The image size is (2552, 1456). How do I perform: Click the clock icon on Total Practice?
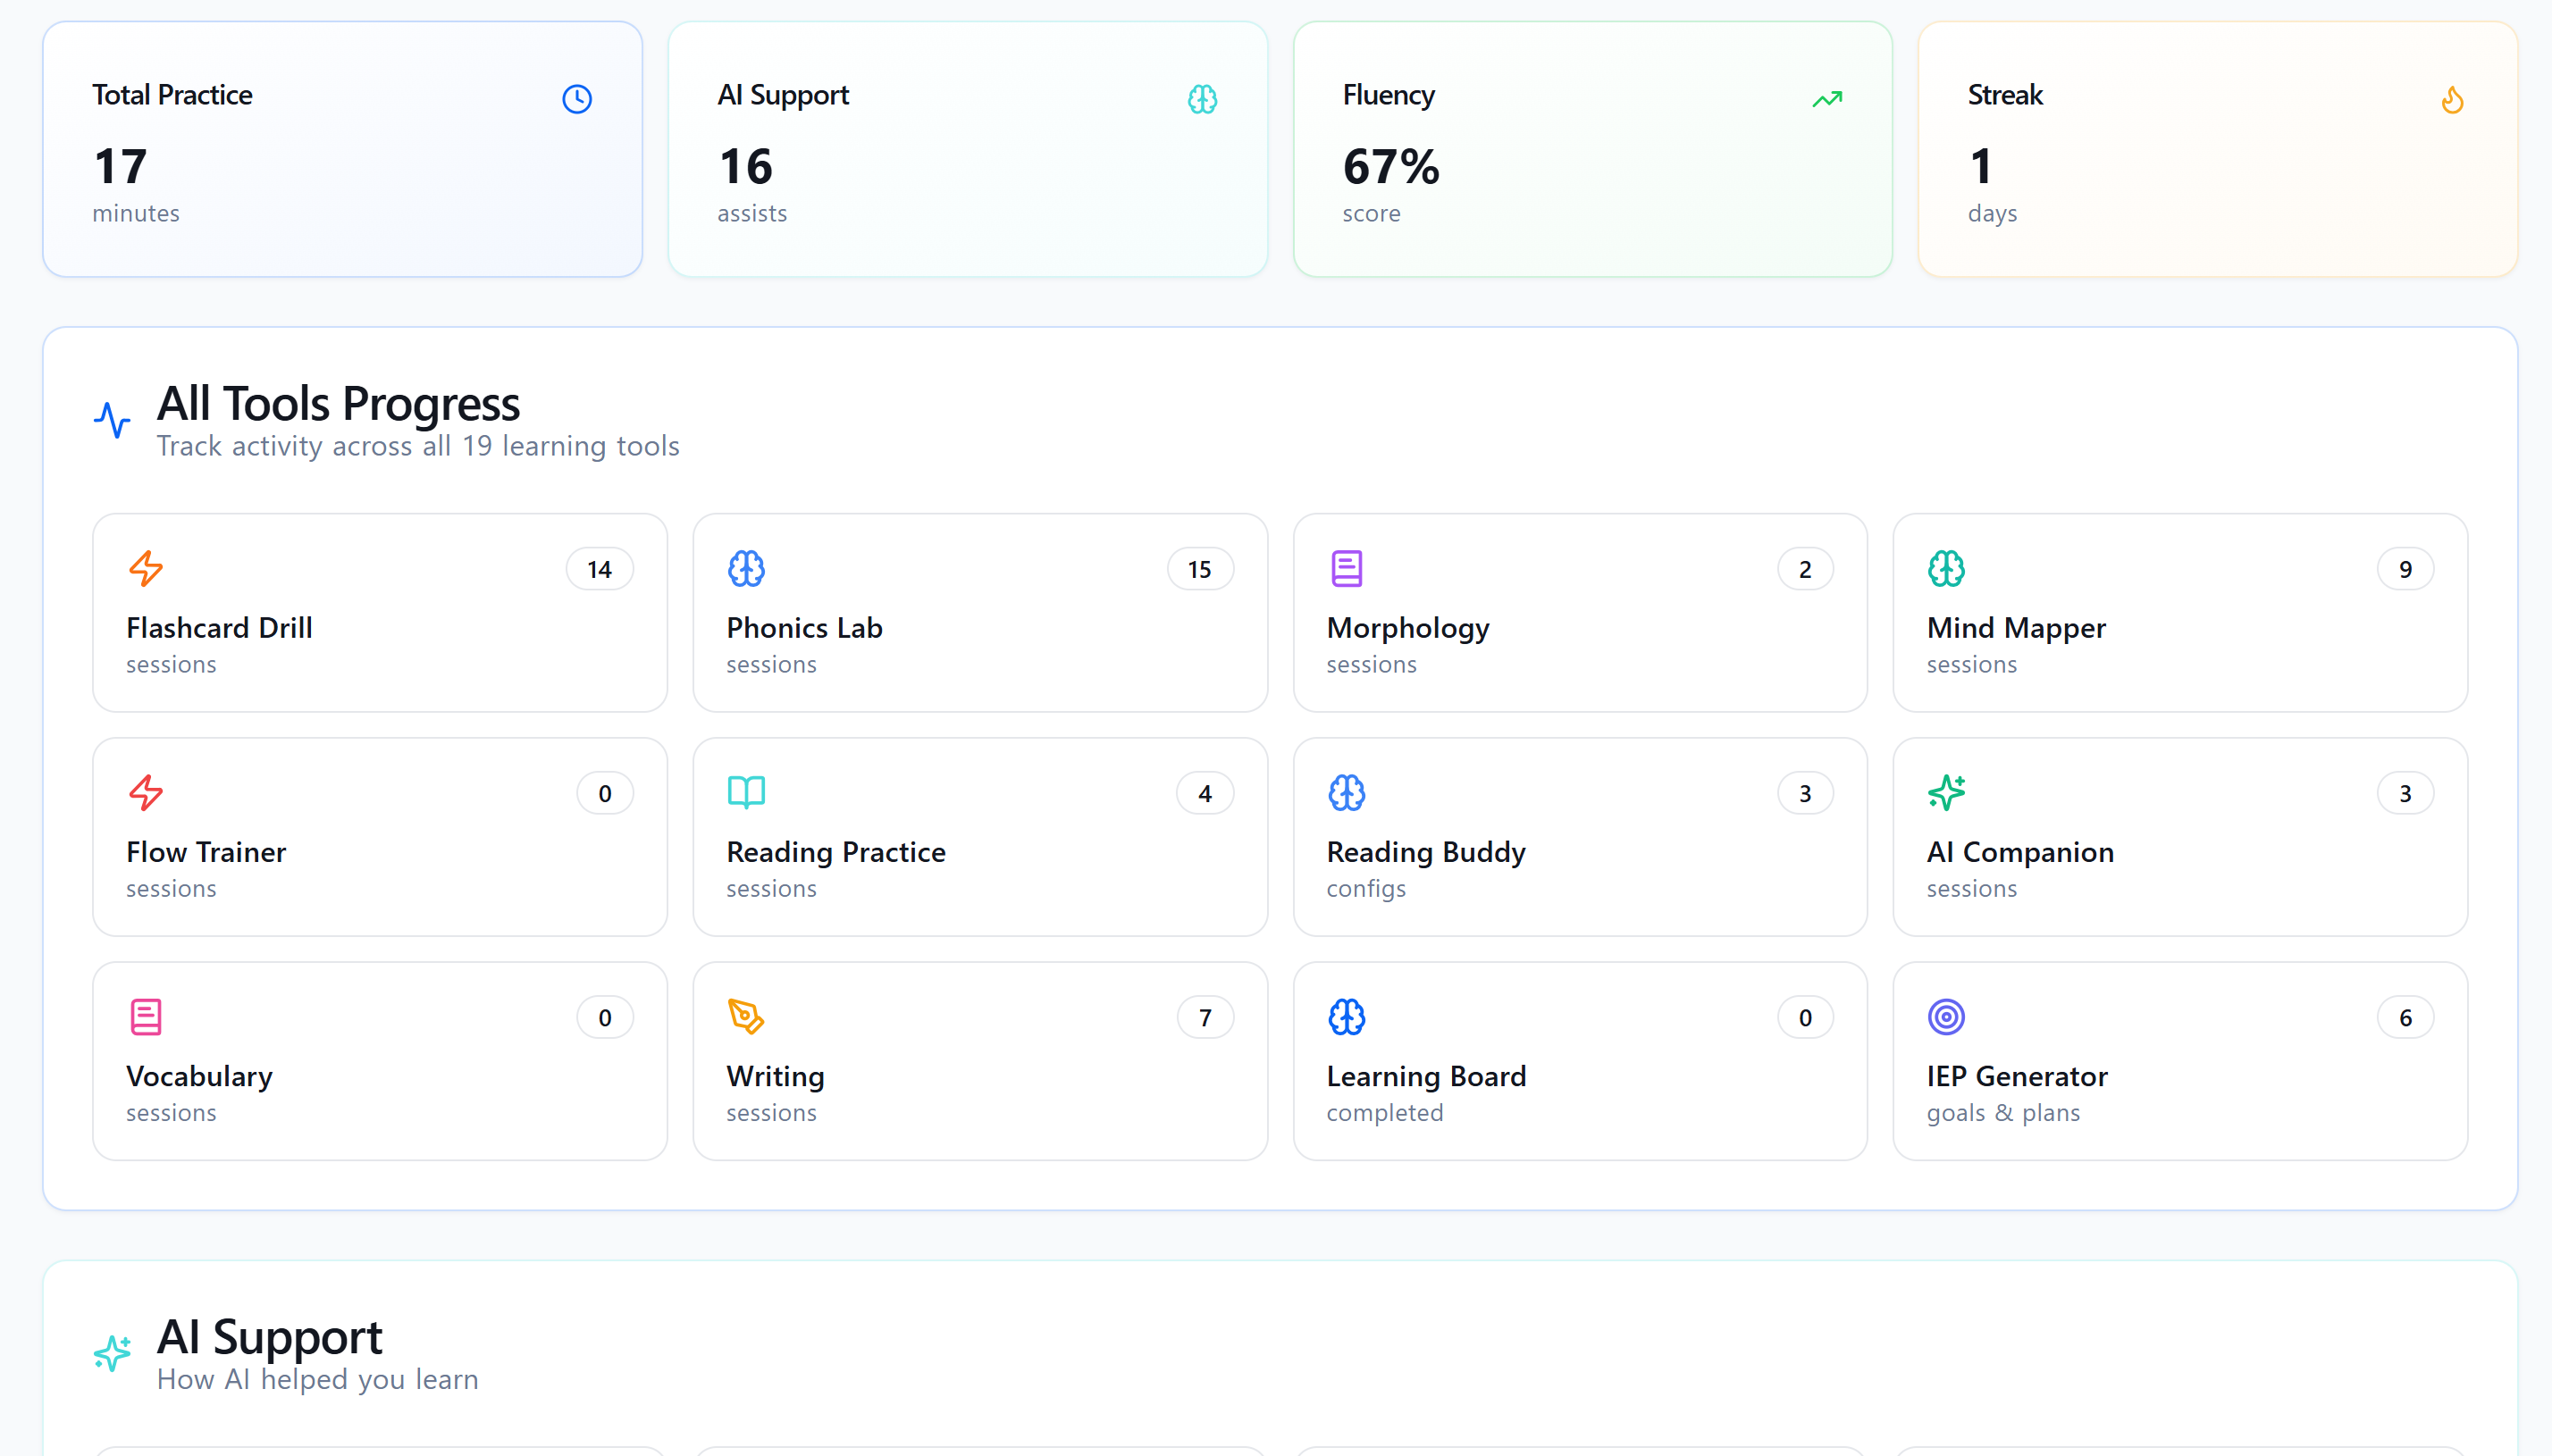click(577, 99)
